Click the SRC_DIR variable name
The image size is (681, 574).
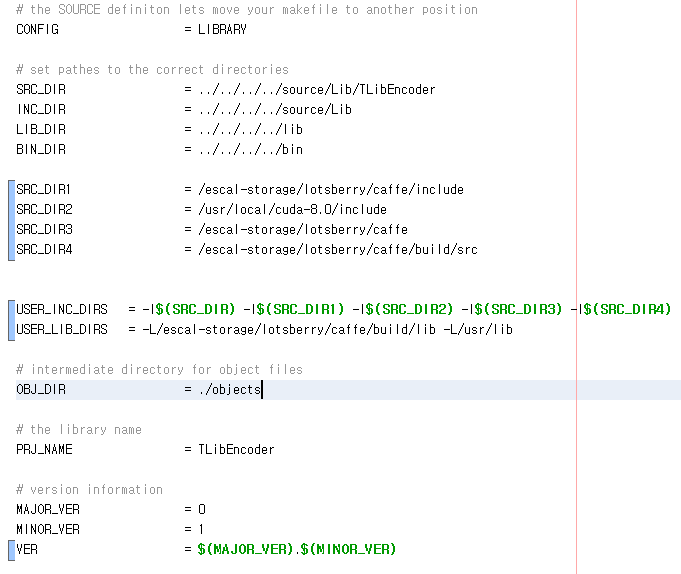pyautogui.click(x=41, y=89)
